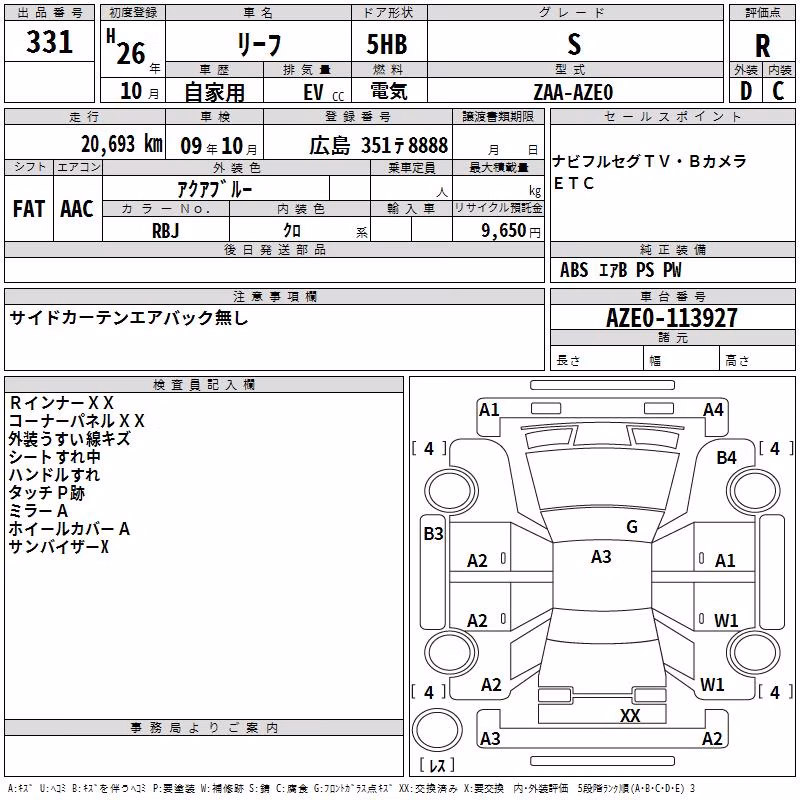
Task: Select the 注意事項欄 section header
Action: pos(274,296)
